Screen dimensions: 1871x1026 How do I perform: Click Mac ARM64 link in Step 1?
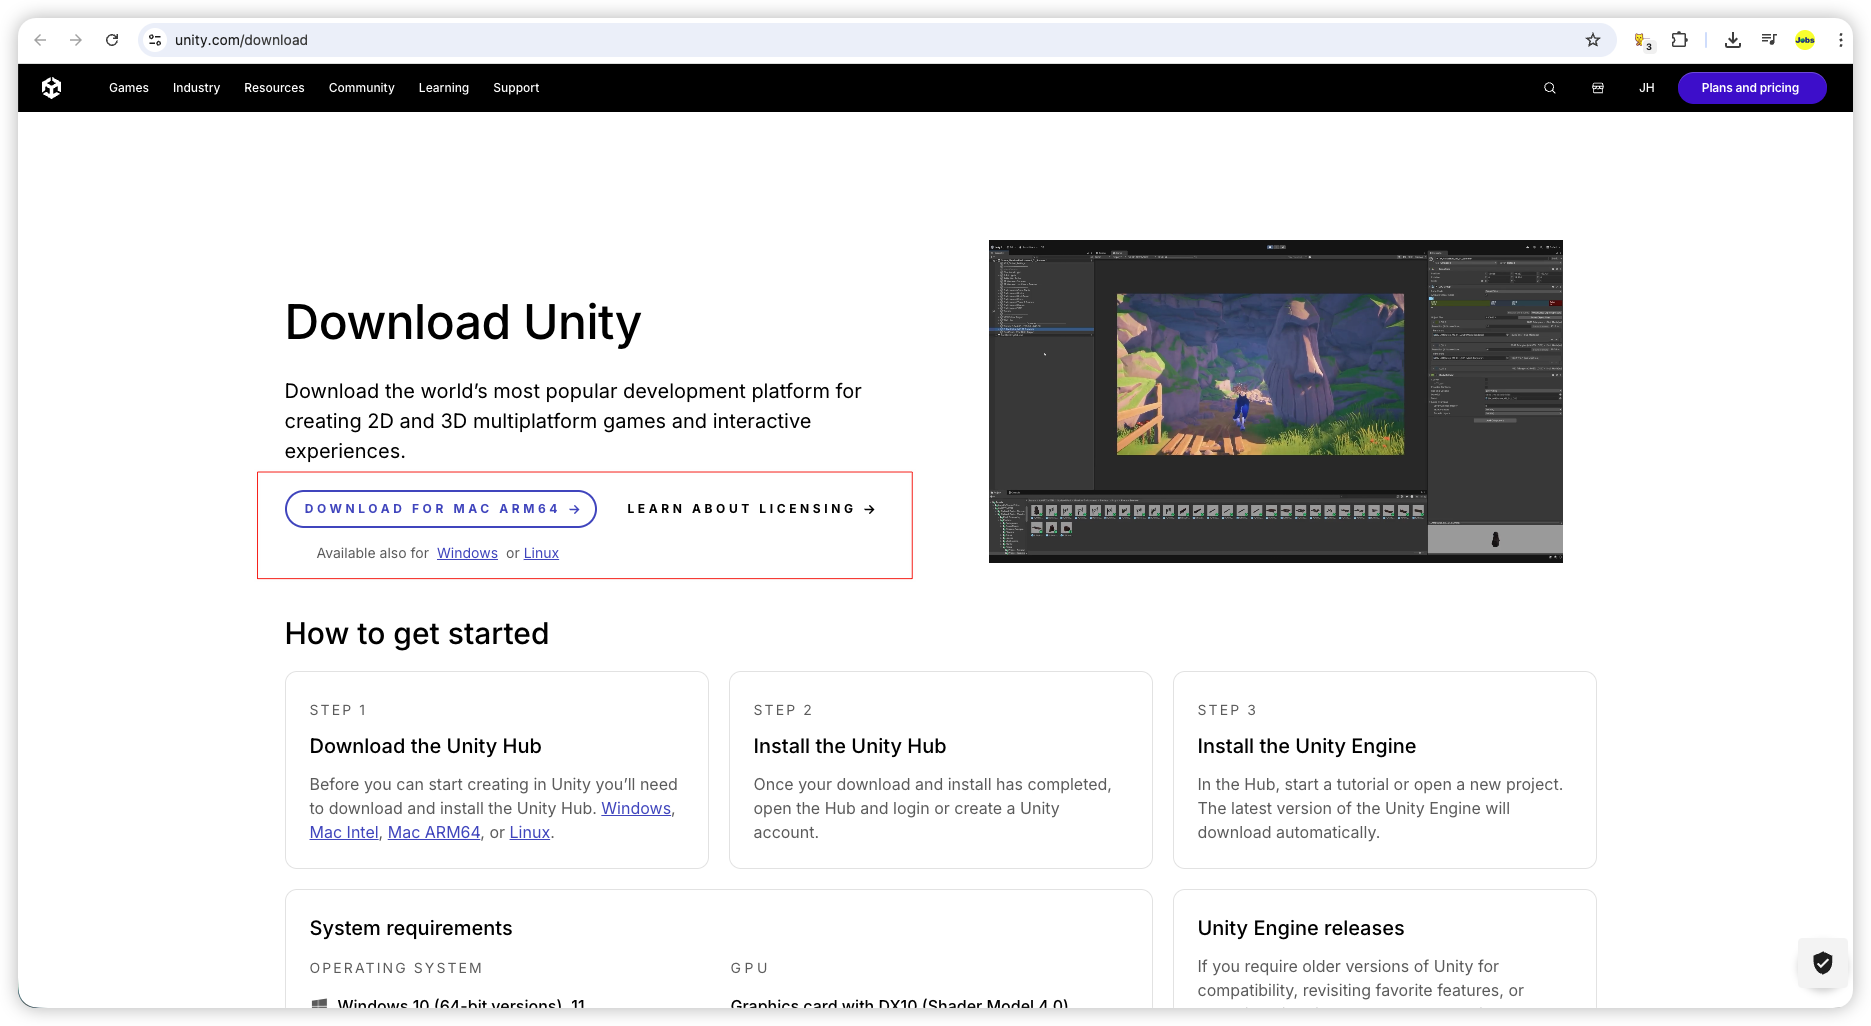[x=434, y=832]
